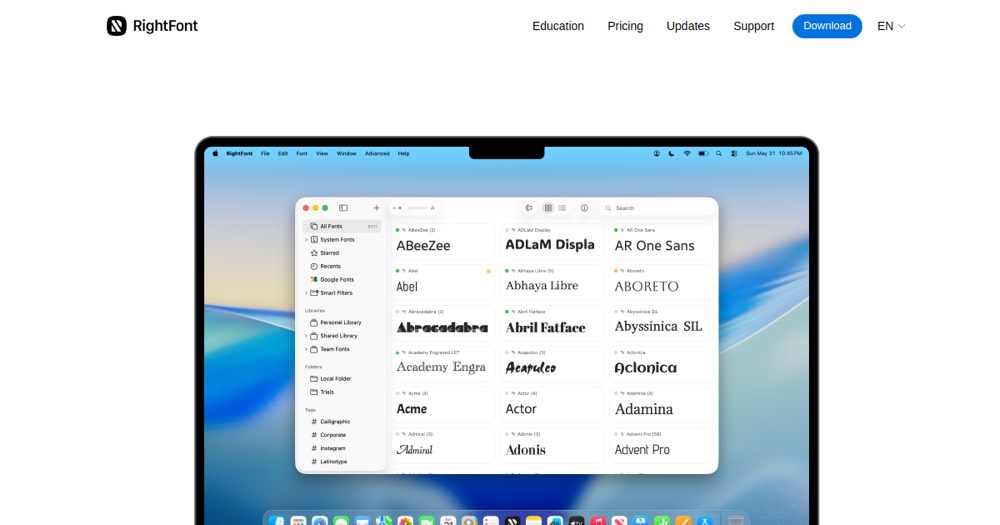Screen dimensions: 1000x525
Task: Click the RightFont brand name link
Action: (x=165, y=26)
